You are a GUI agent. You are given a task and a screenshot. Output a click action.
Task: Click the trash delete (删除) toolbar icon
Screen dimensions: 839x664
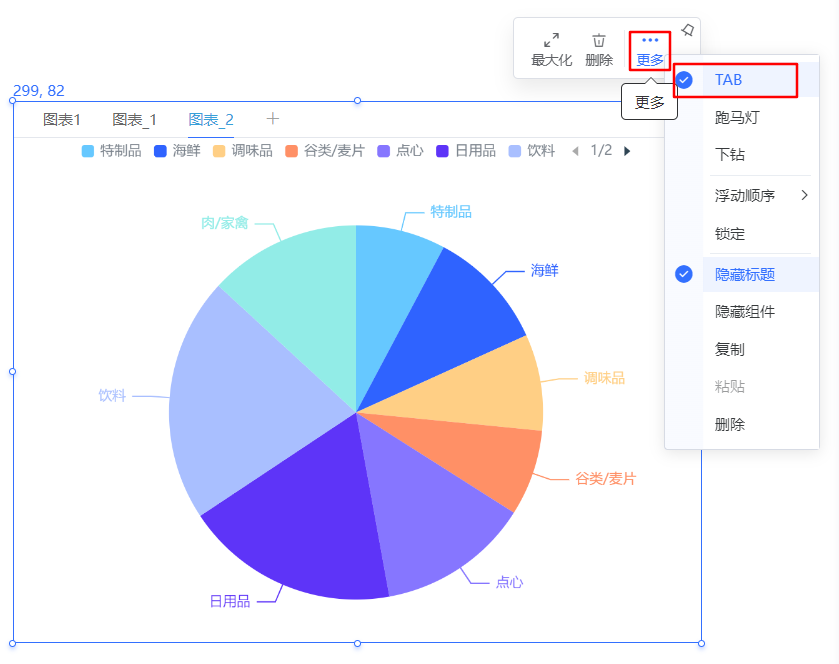tap(599, 41)
